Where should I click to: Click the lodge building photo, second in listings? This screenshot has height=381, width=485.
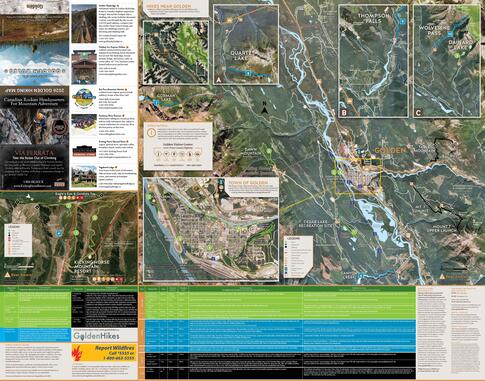(x=84, y=66)
